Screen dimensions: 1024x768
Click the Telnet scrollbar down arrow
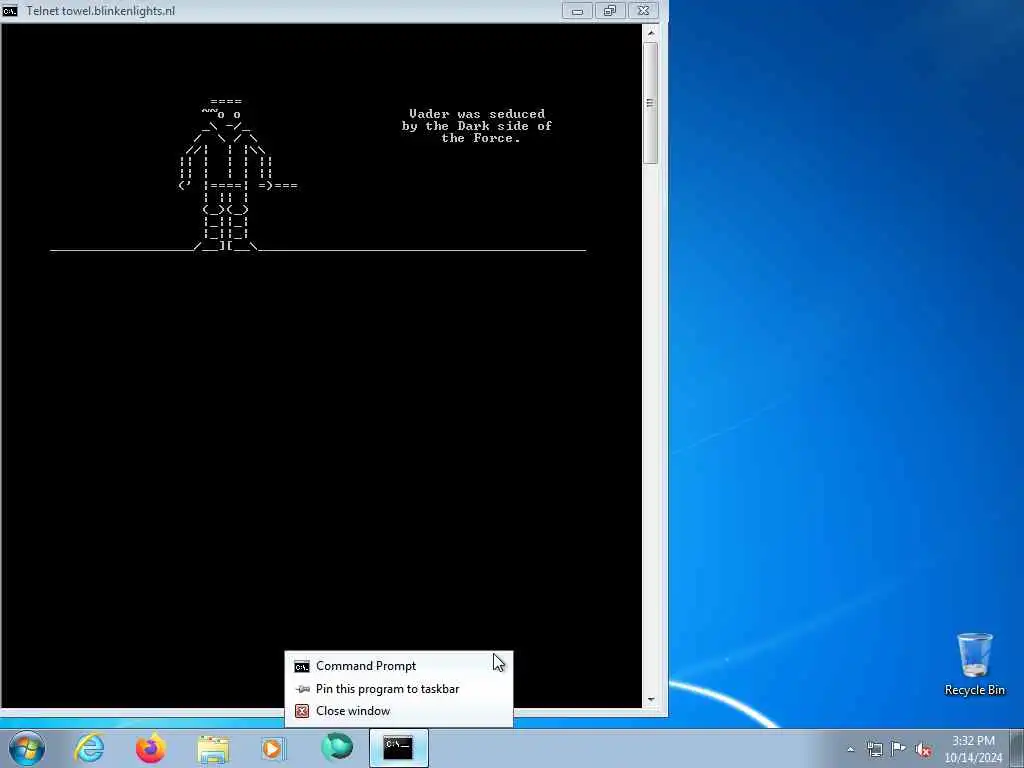coord(650,699)
